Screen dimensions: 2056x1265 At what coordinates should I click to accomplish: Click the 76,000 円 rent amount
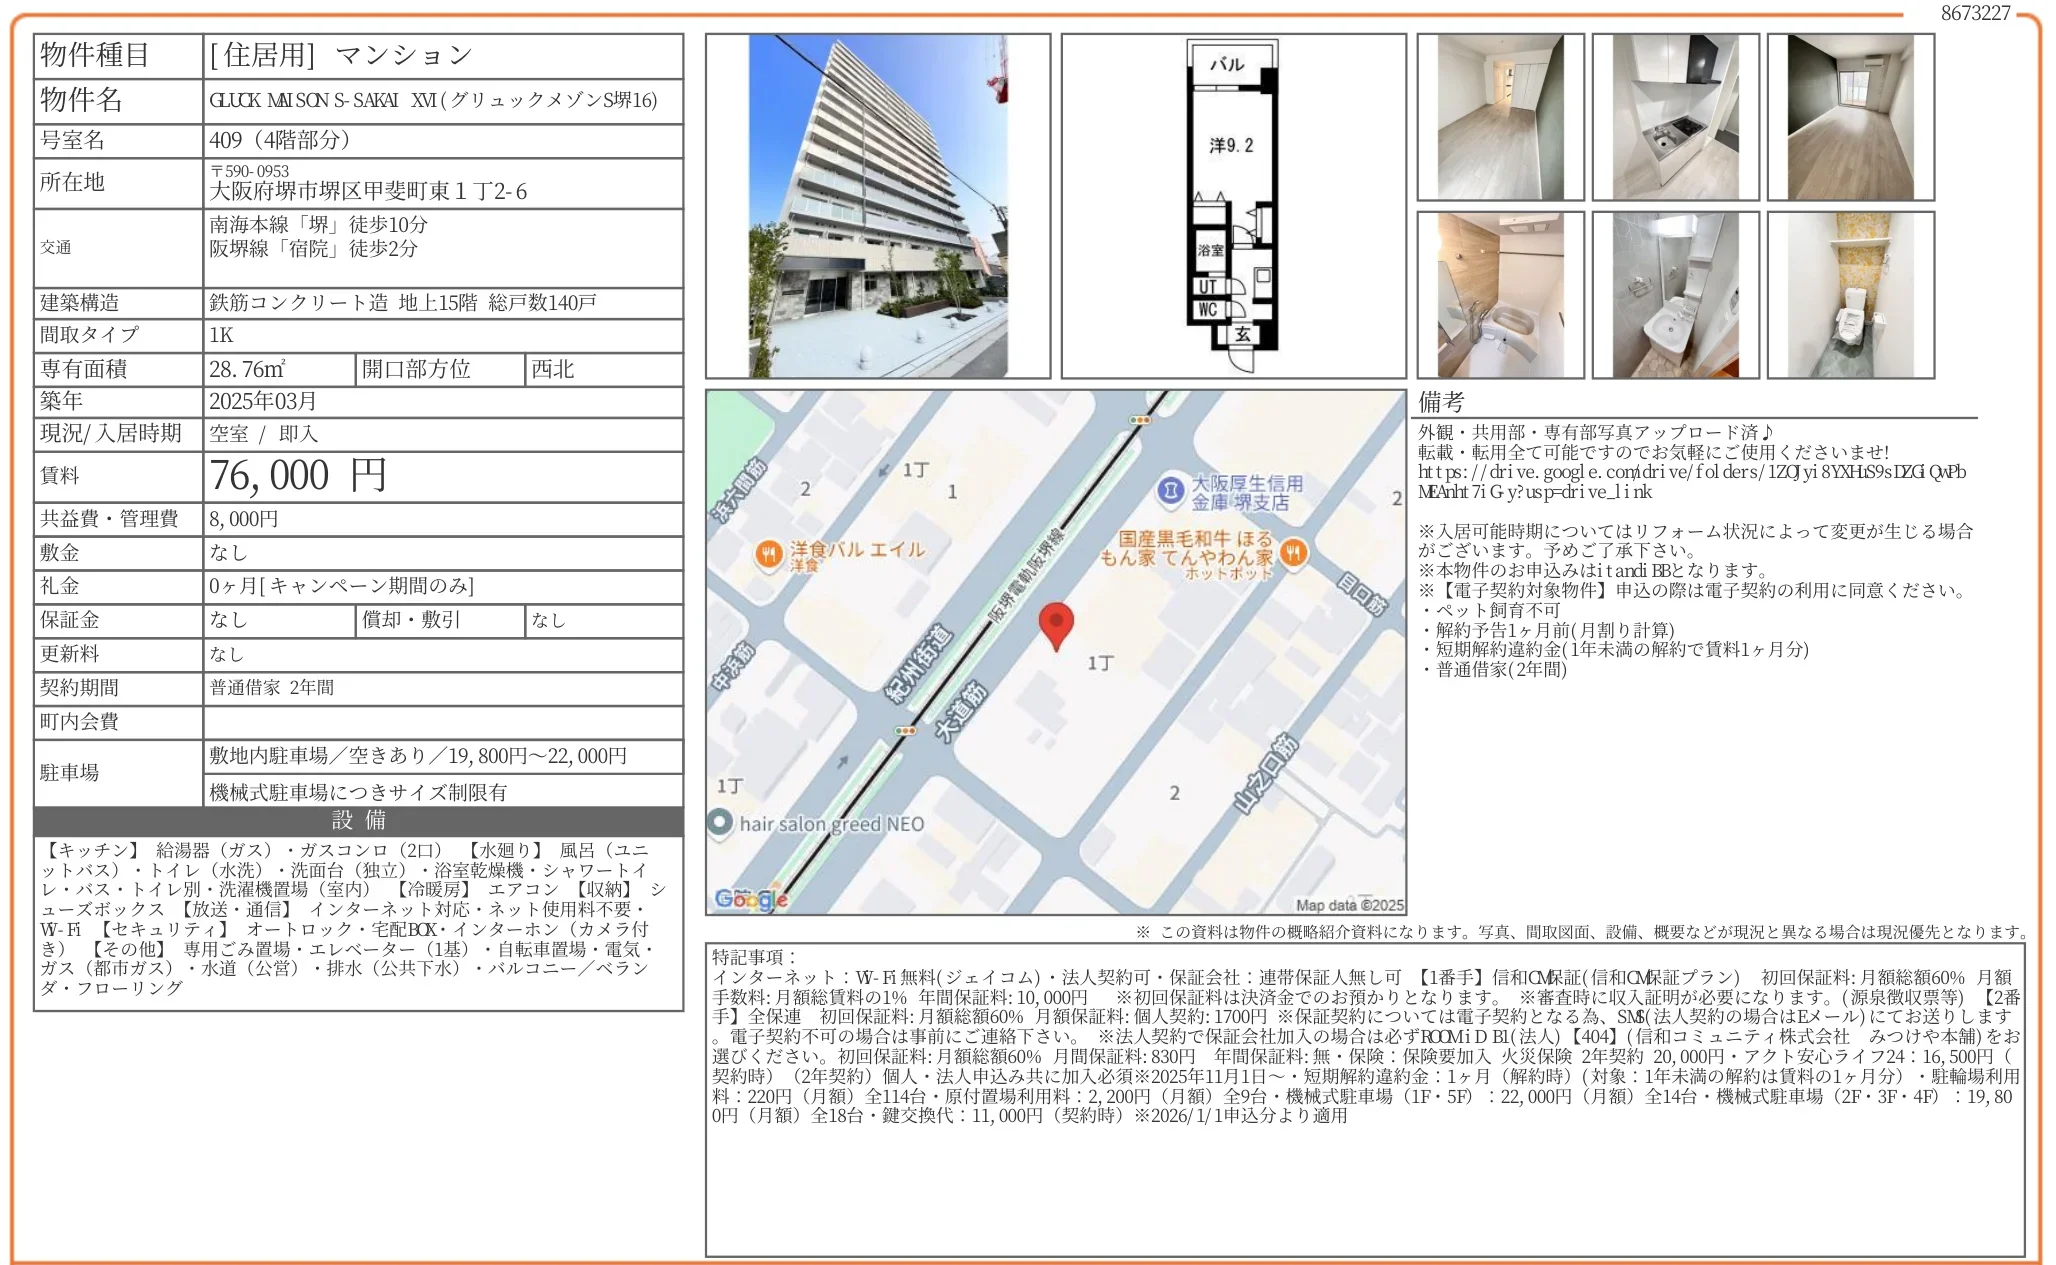click(298, 476)
